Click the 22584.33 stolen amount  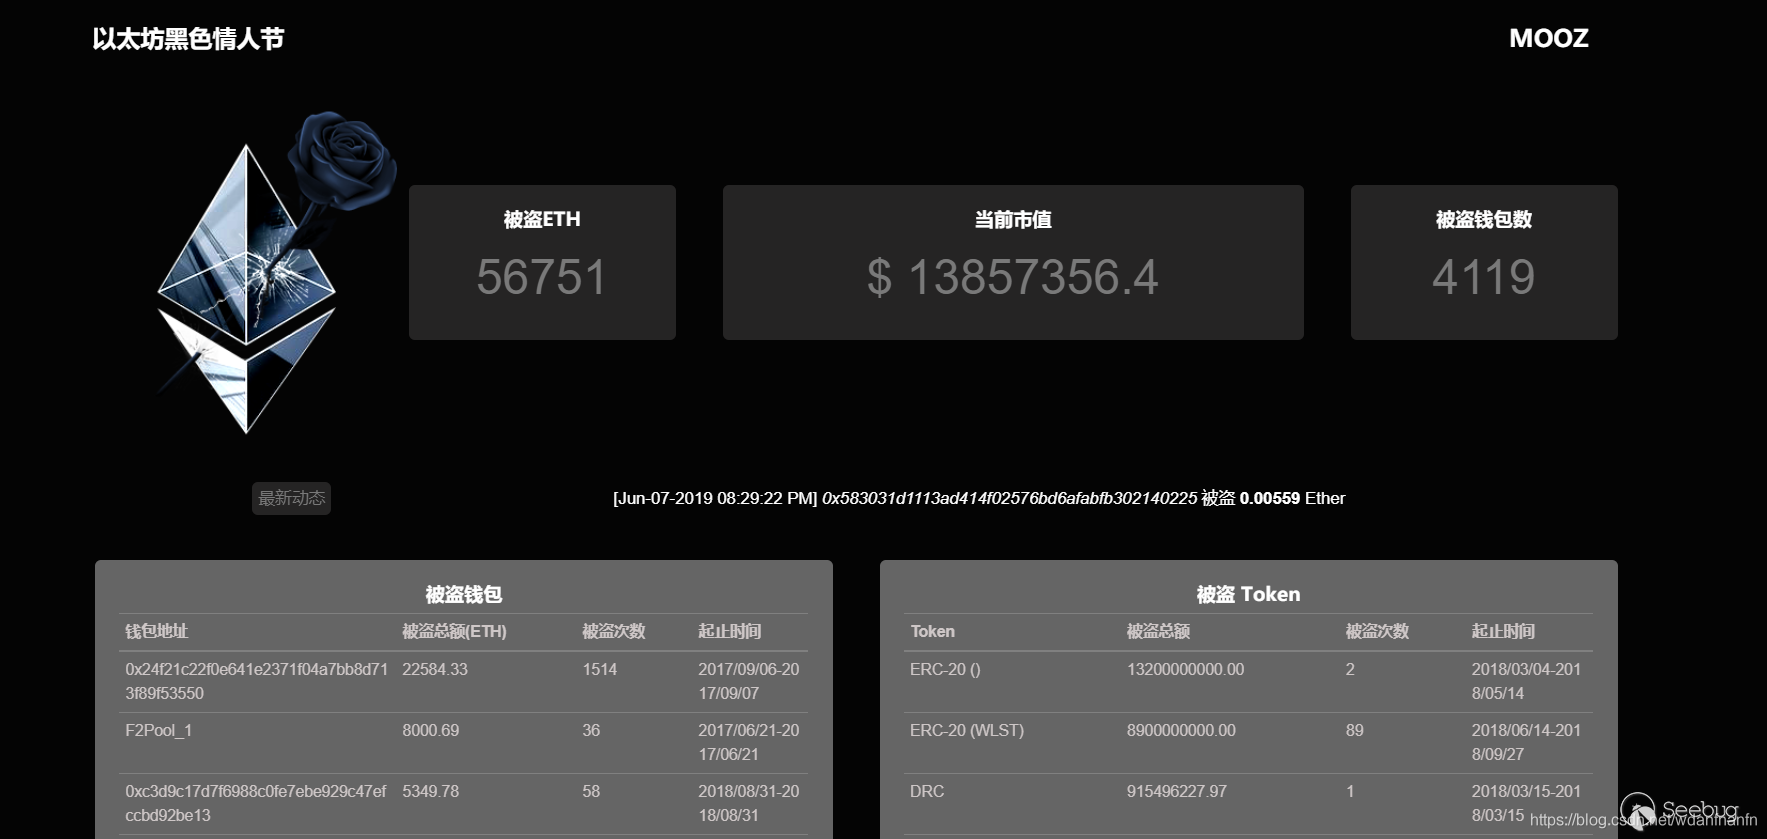435,669
